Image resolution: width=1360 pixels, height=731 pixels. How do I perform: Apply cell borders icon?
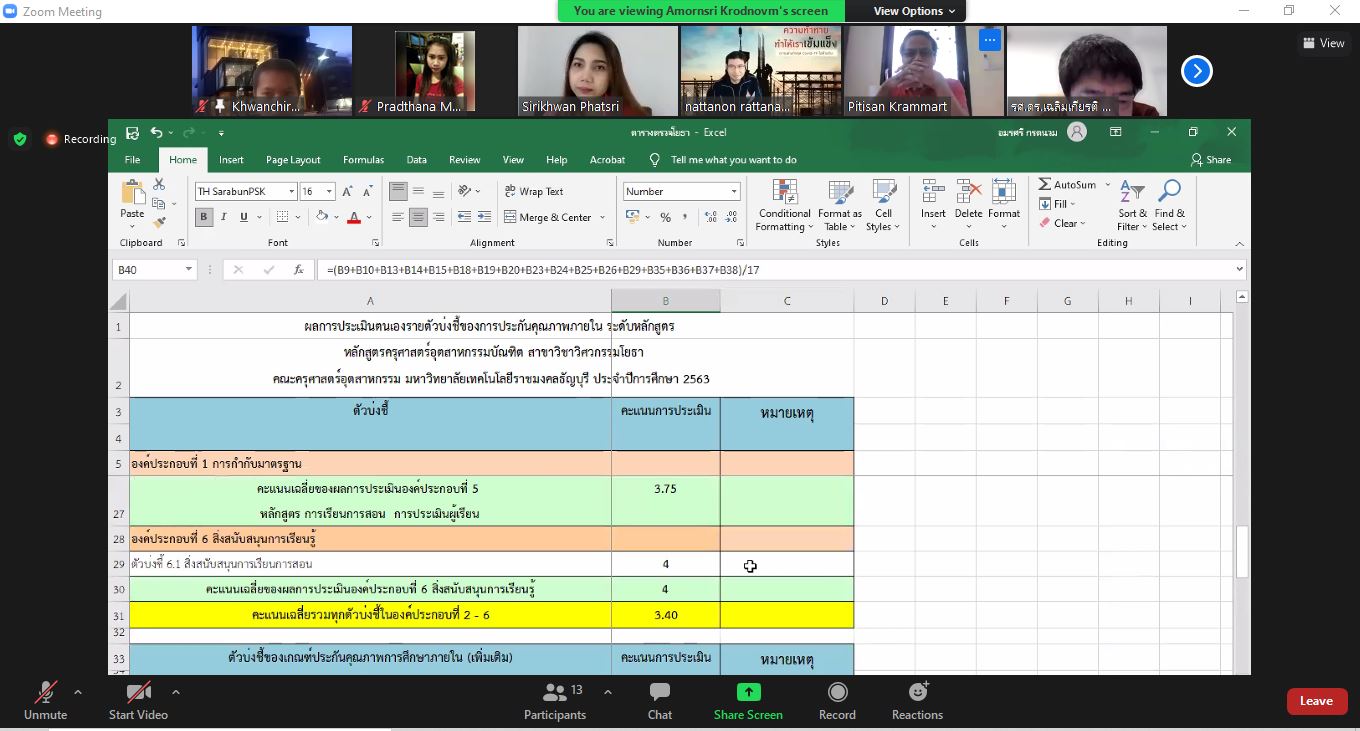(x=282, y=217)
